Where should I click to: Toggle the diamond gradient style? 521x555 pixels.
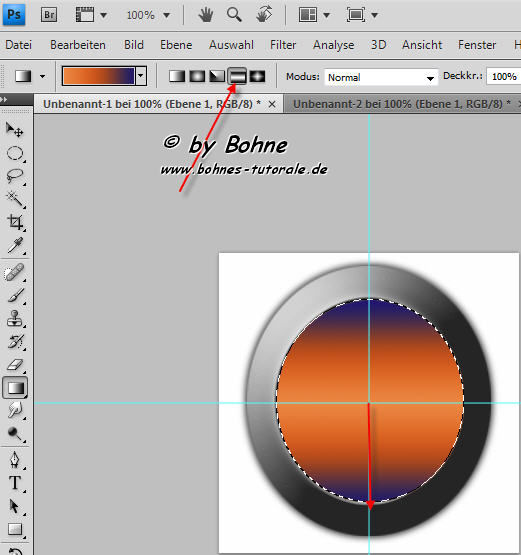coord(257,76)
